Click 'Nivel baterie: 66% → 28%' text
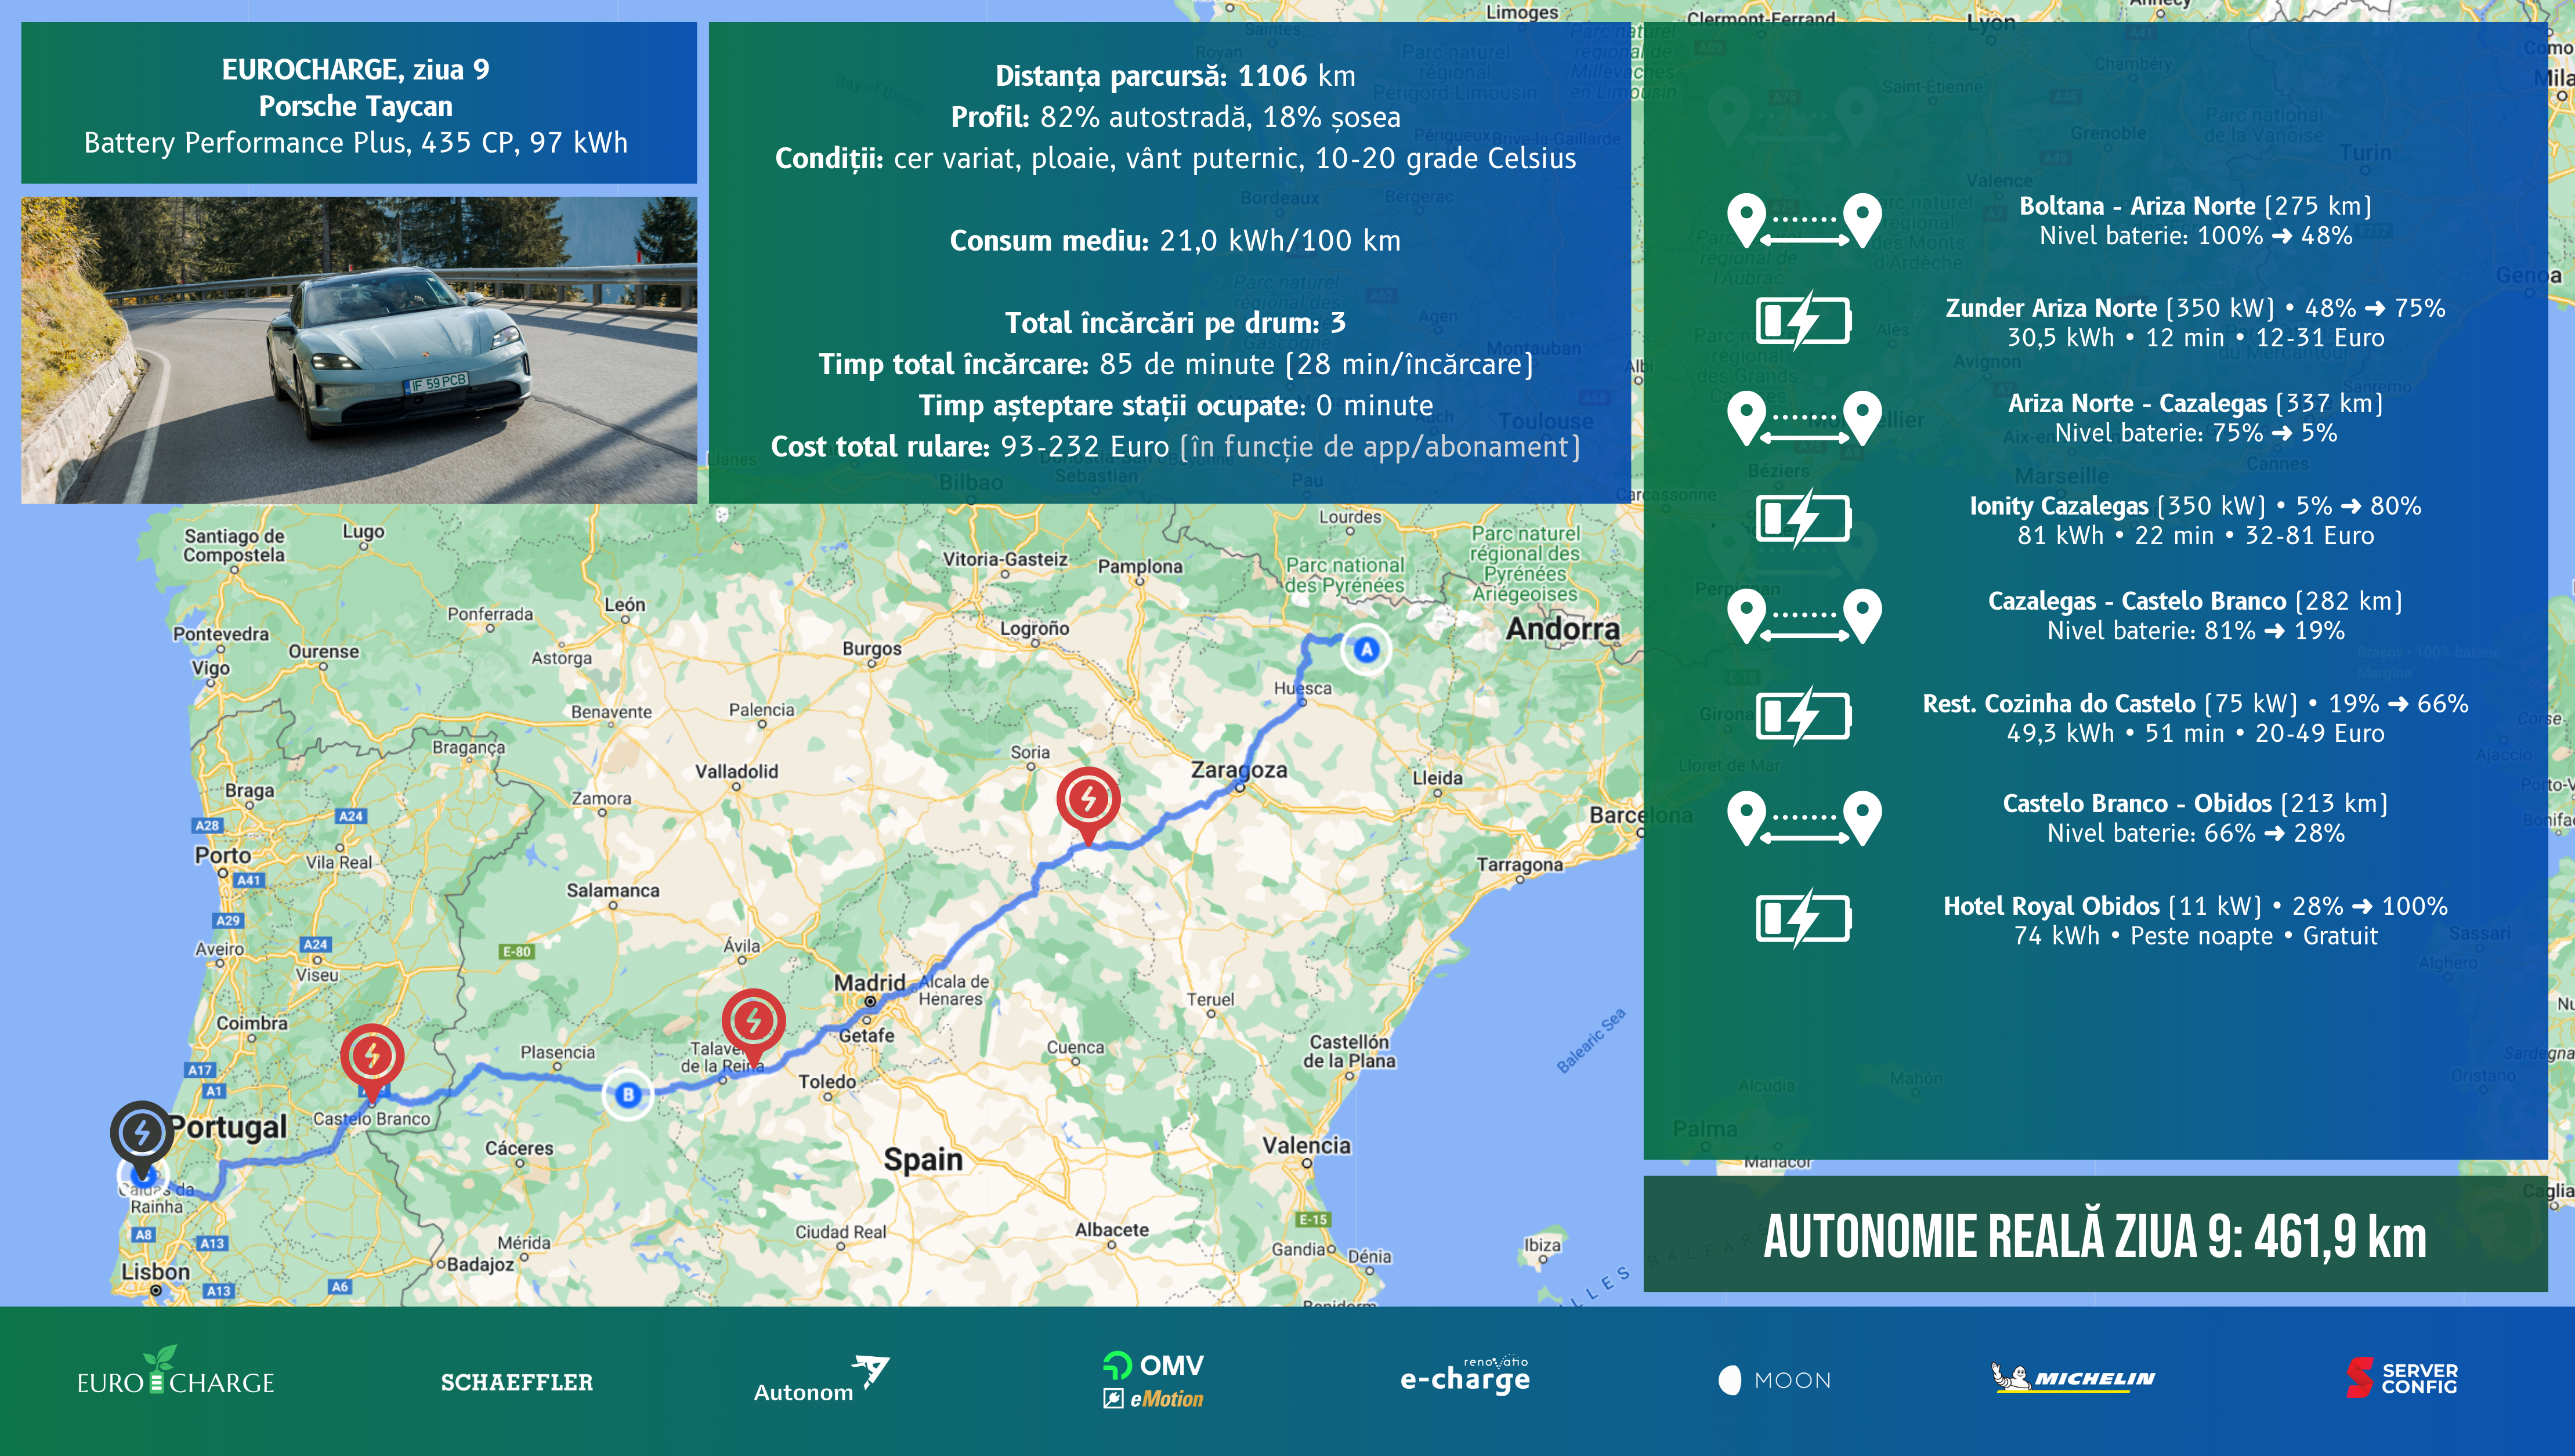2575x1456 pixels. 2195,833
